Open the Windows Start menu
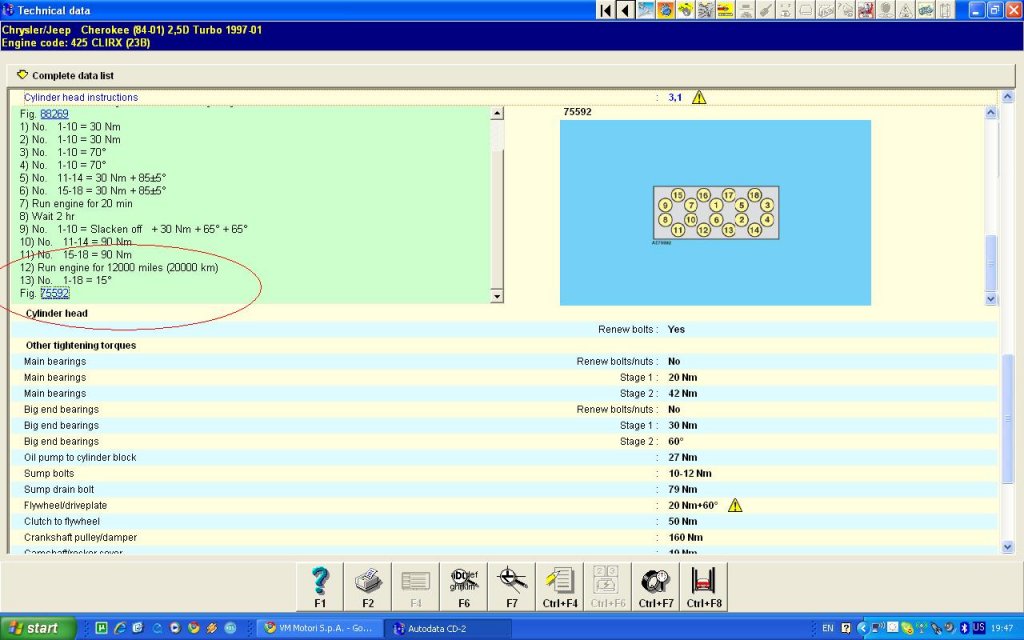The width and height of the screenshot is (1024, 640). [x=37, y=628]
